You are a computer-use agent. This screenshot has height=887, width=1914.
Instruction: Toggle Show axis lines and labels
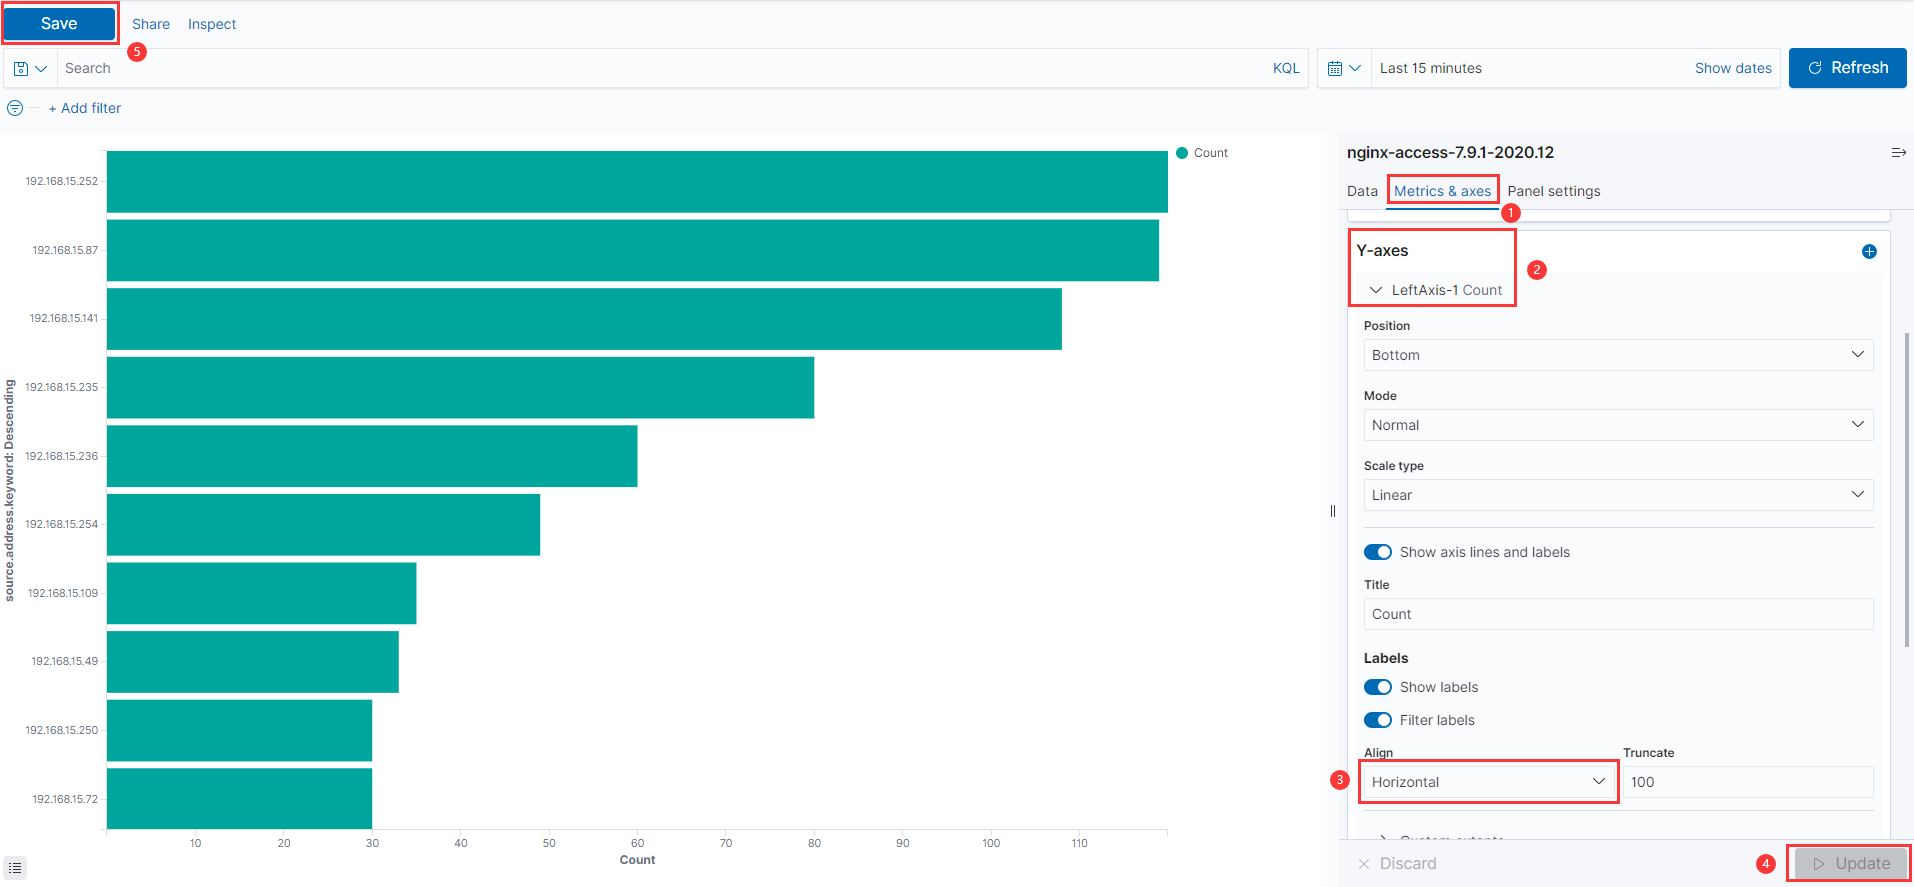coord(1378,552)
